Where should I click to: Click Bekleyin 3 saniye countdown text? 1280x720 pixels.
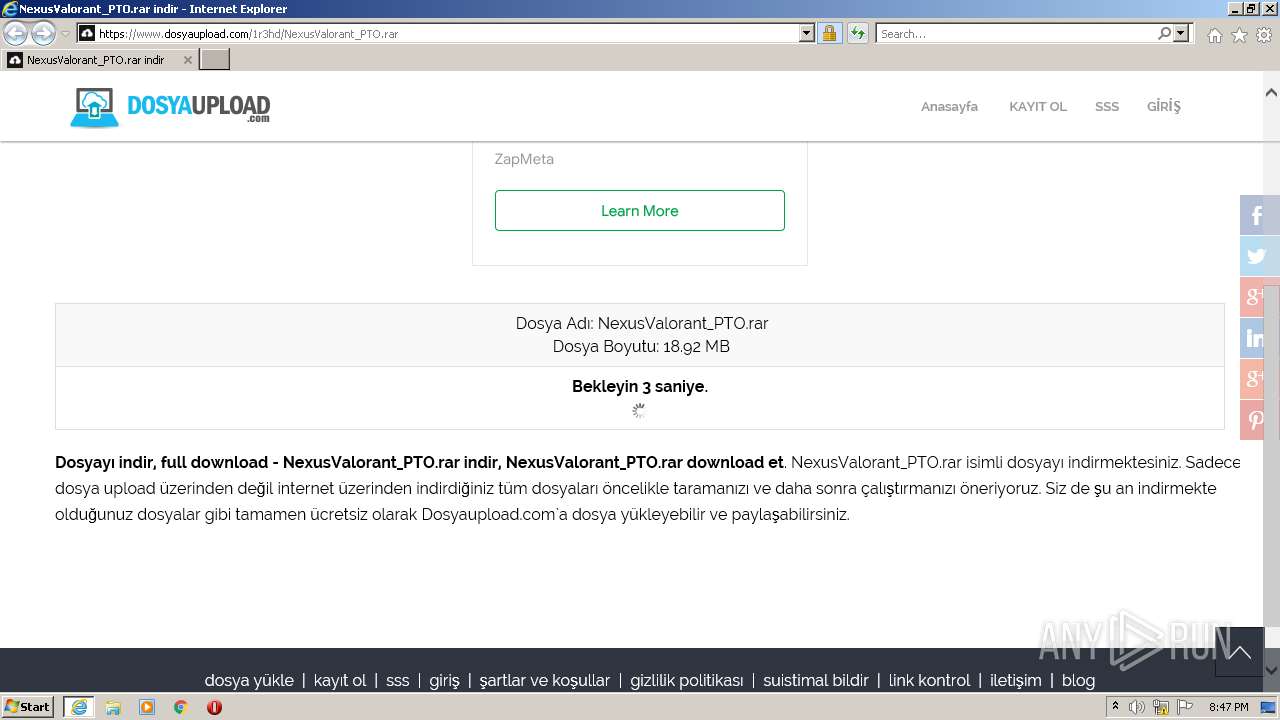[x=640, y=387]
